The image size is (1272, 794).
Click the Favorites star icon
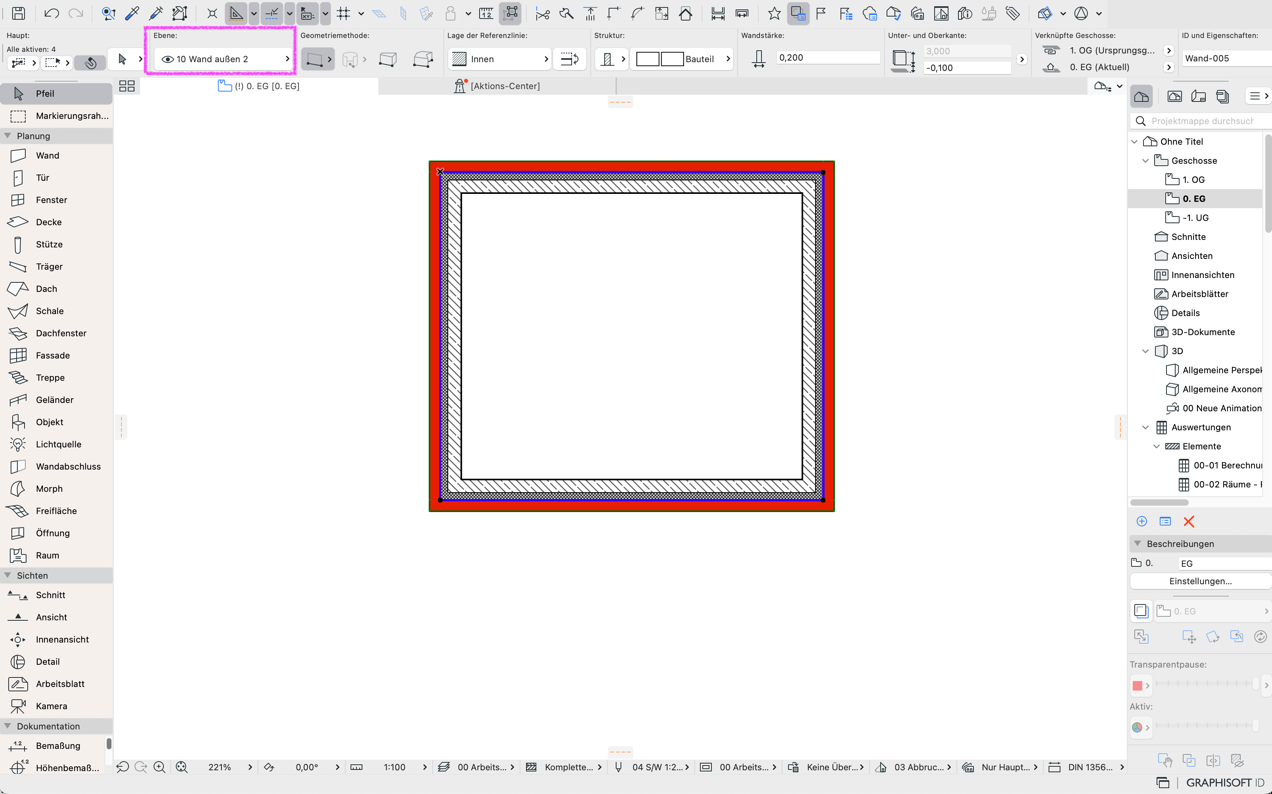pos(774,14)
